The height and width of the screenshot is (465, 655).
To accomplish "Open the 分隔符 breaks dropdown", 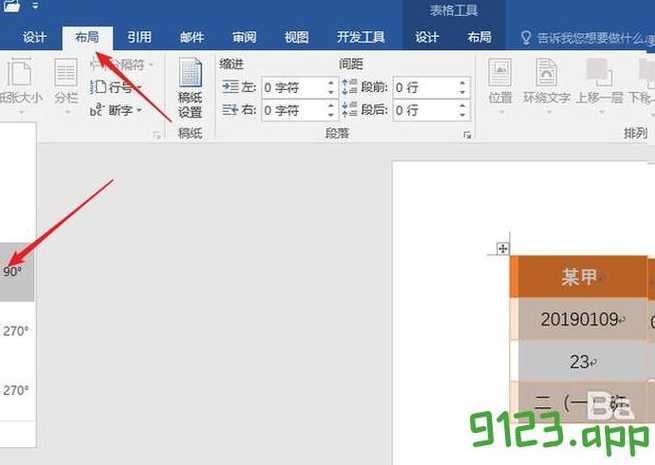I will 121,65.
